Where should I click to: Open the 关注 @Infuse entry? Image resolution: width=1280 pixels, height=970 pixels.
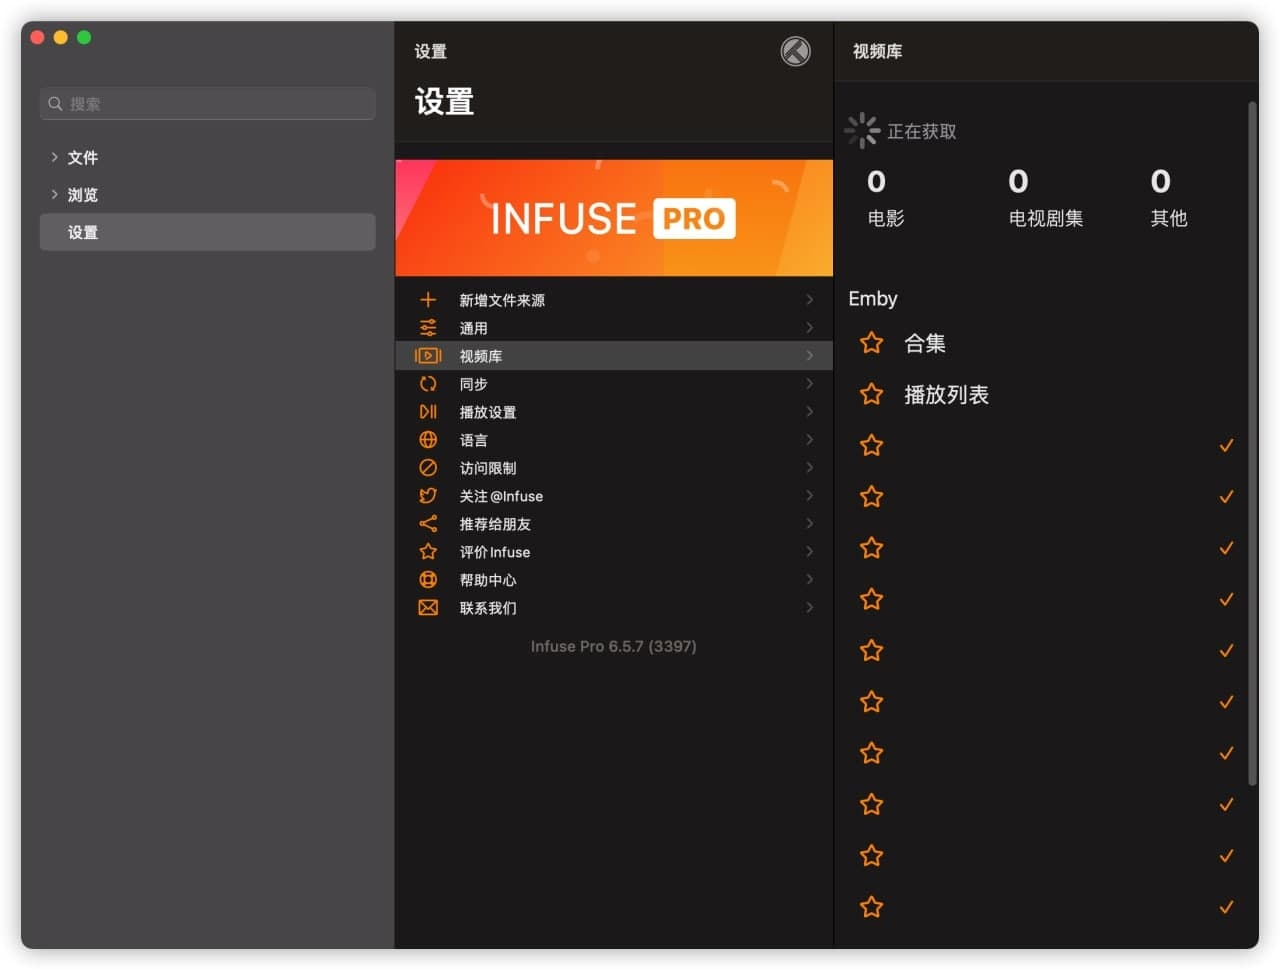[x=614, y=496]
